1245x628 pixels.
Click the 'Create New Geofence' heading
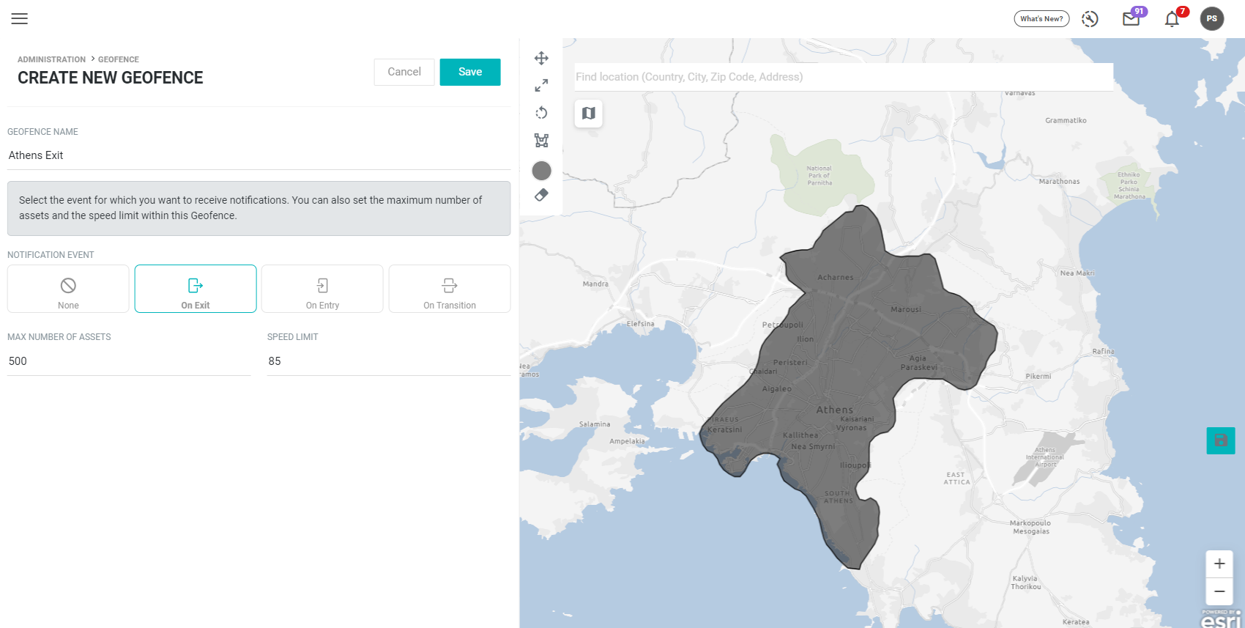(x=110, y=78)
